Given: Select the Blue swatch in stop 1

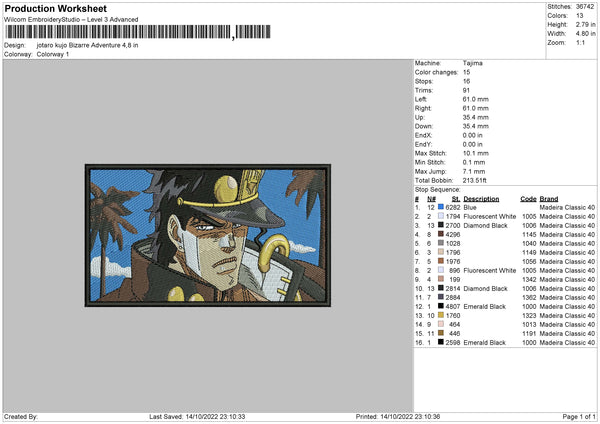Looking at the screenshot, I should coord(441,207).
